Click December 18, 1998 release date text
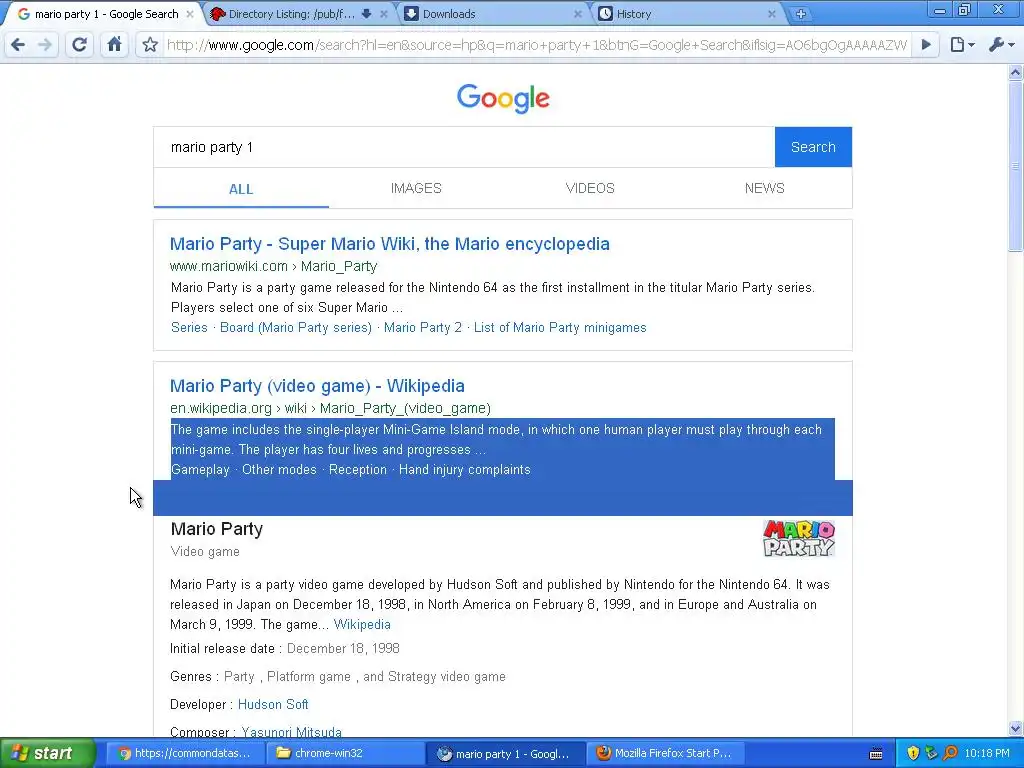This screenshot has width=1024, height=768. pyautogui.click(x=343, y=648)
